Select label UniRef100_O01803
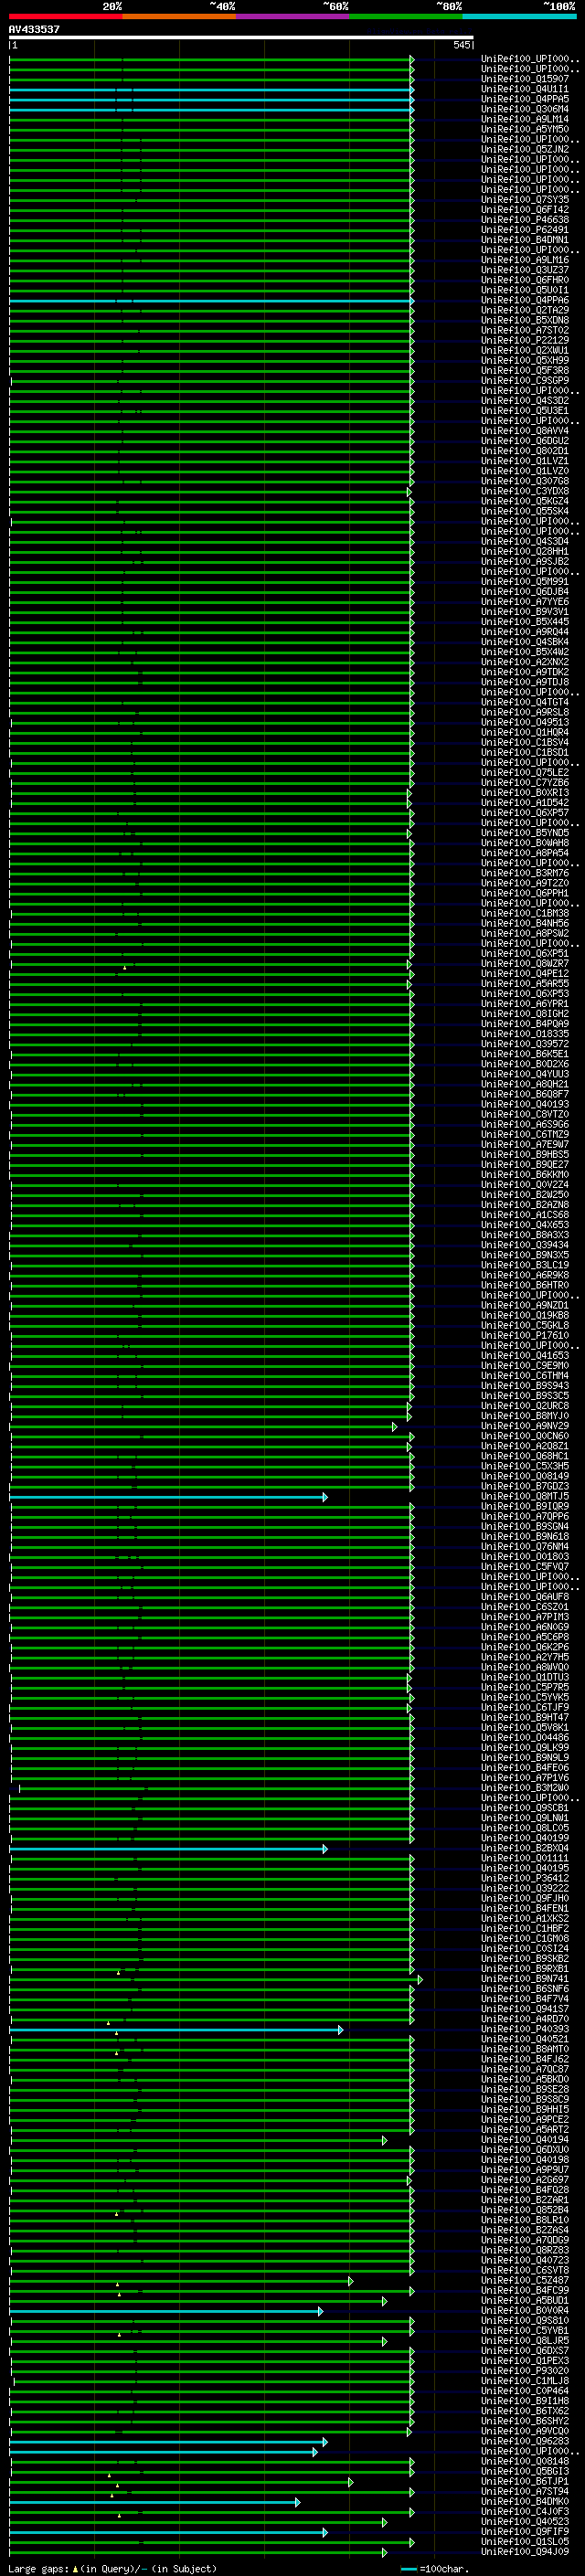Screen dimensions: 585x2576 click(525, 1557)
